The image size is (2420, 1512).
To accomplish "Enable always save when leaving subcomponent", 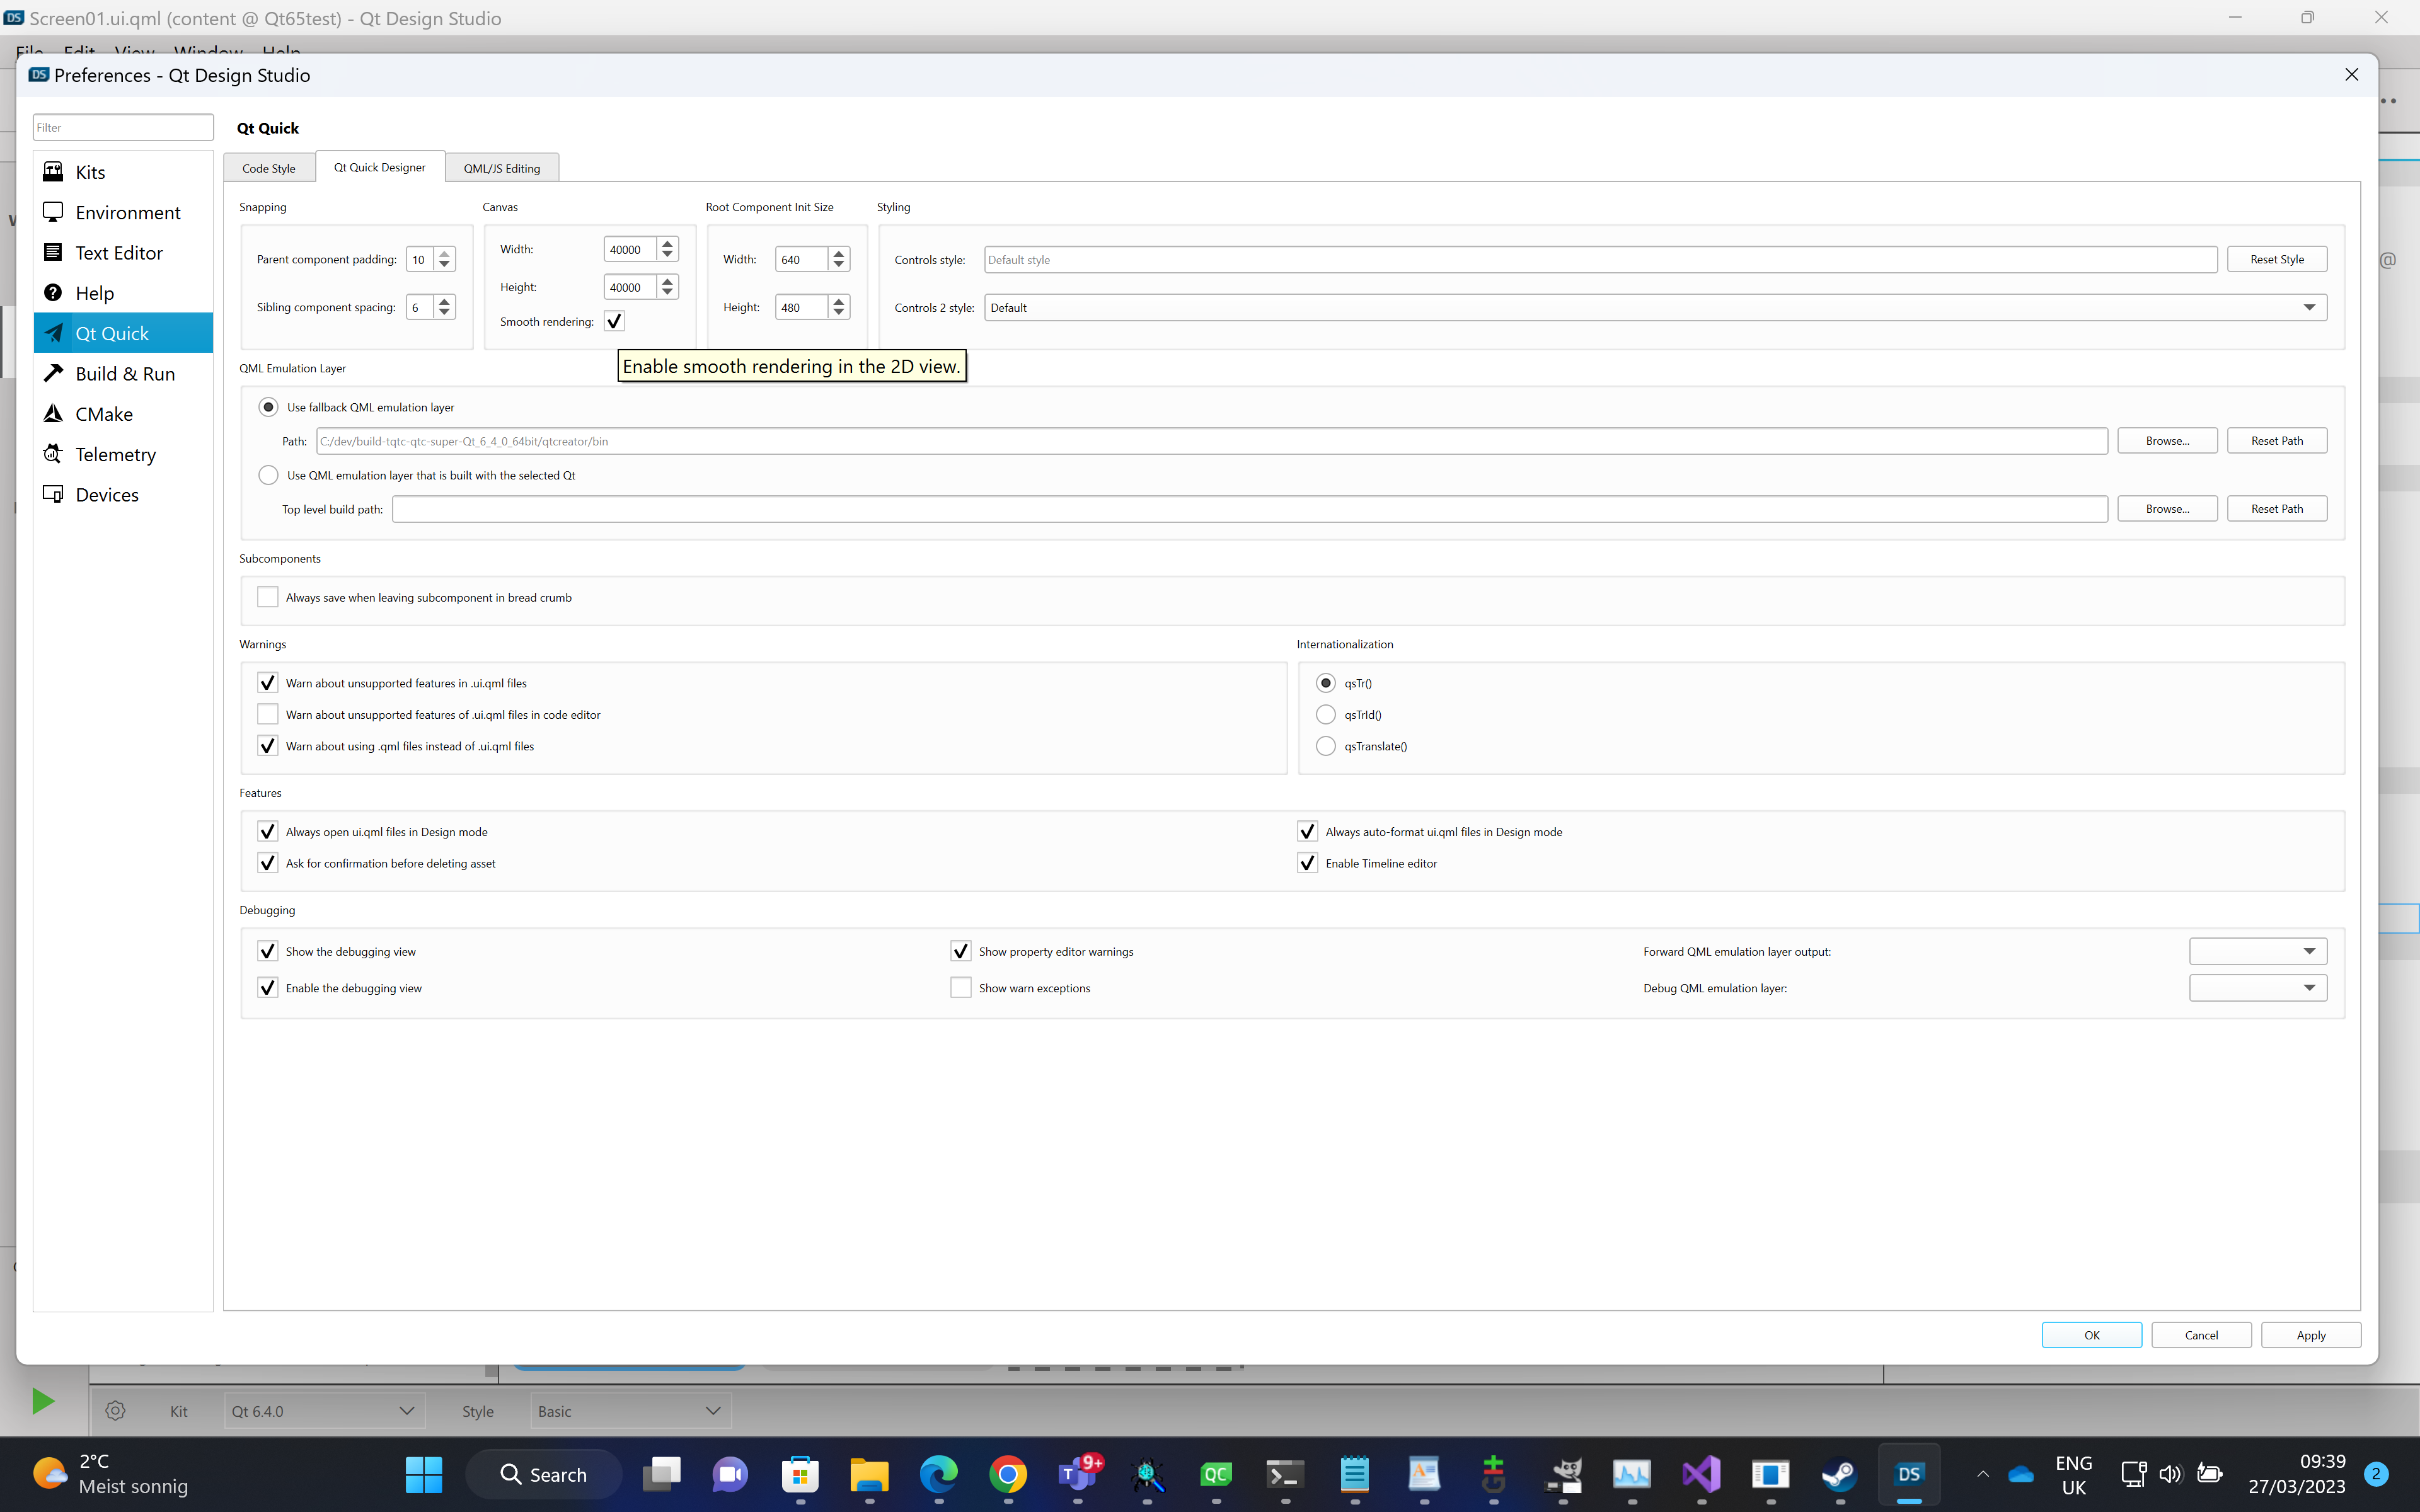I will (x=267, y=597).
